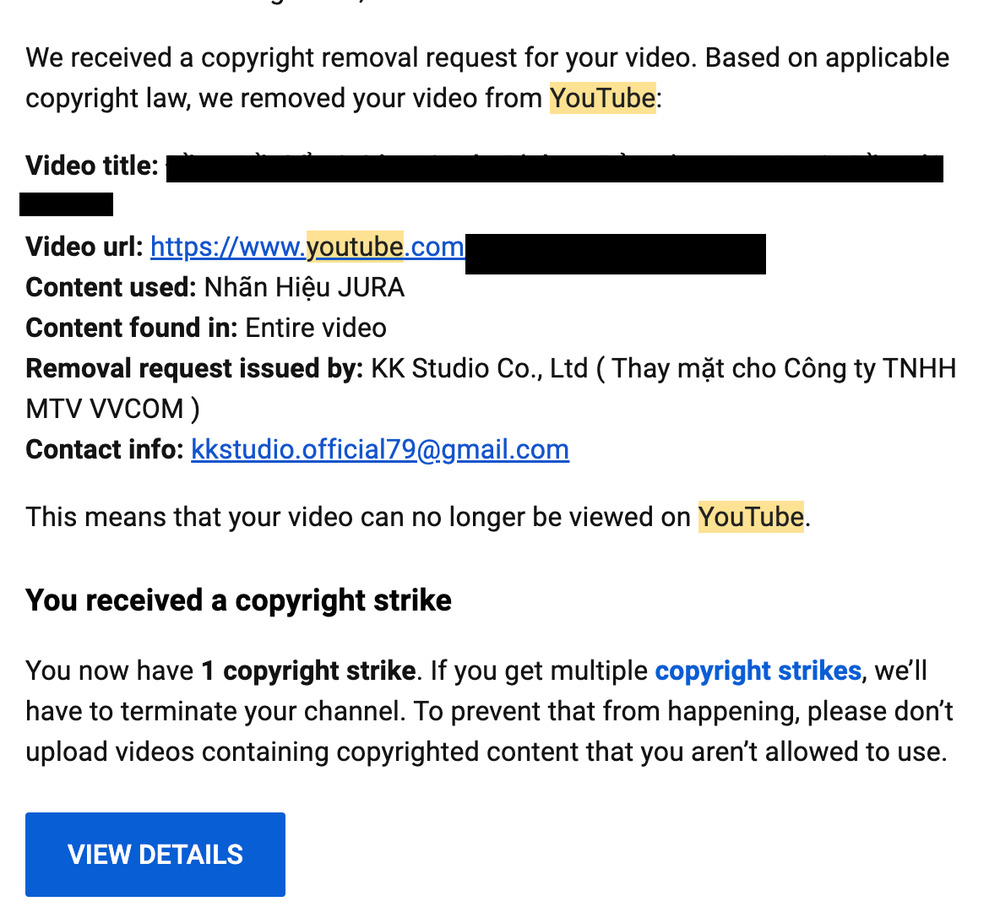Screen dimensions: 1000x907
Task: Click the "MTV VVCOM" text
Action: click(105, 409)
